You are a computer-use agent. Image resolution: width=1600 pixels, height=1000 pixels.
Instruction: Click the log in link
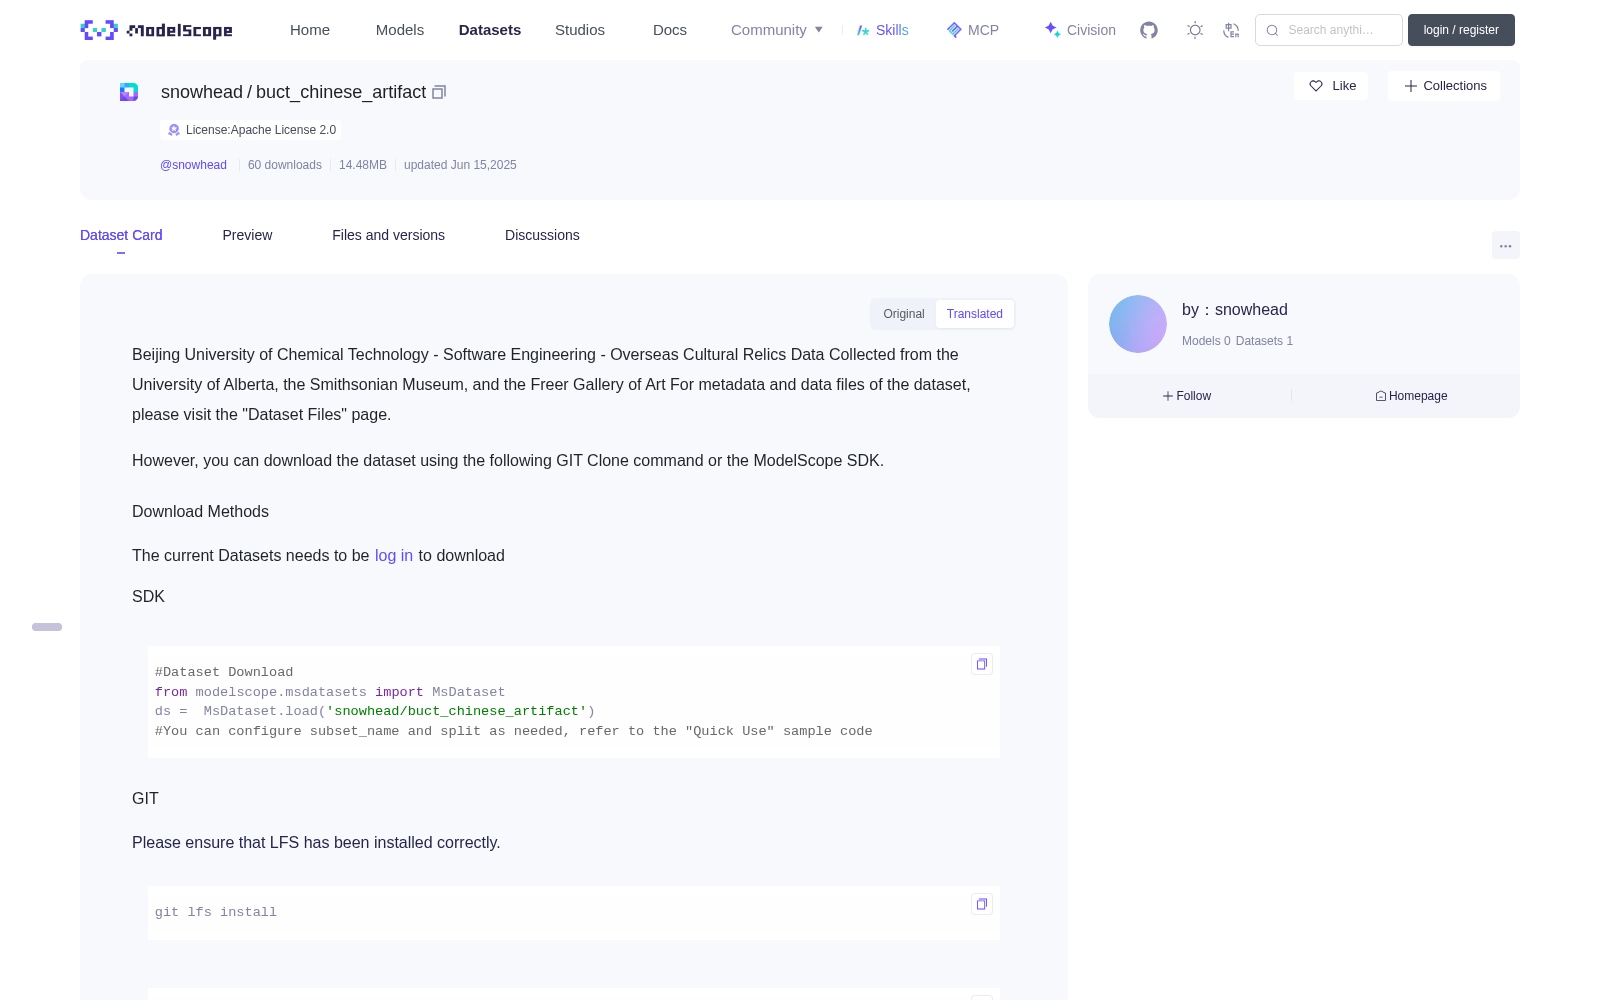394,556
